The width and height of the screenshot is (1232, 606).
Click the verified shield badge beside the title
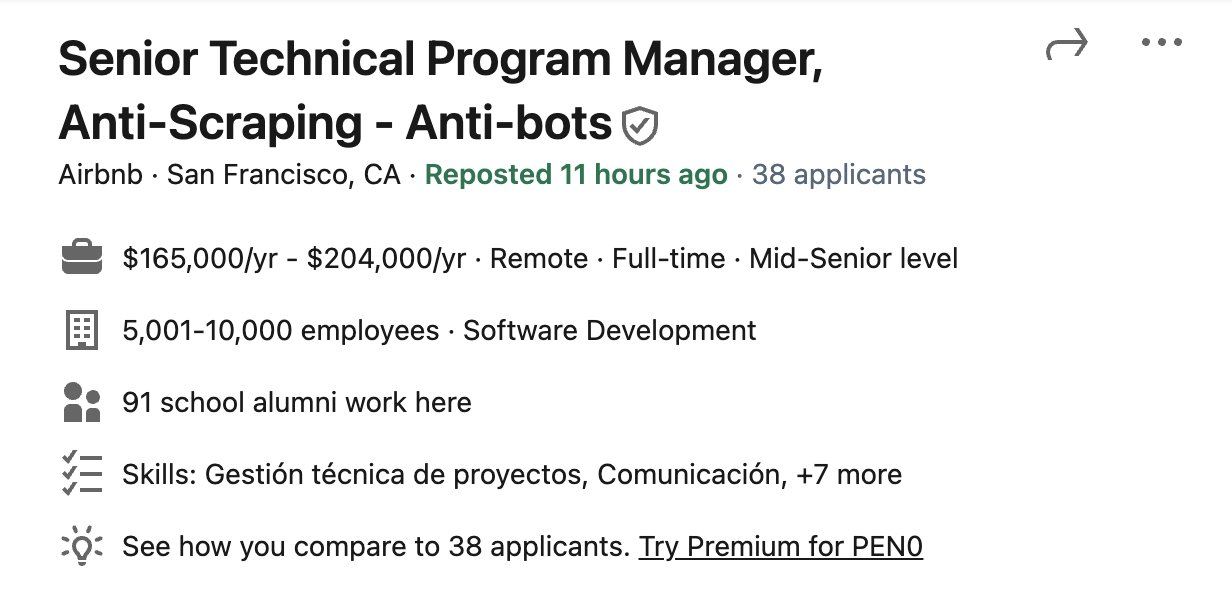click(640, 126)
